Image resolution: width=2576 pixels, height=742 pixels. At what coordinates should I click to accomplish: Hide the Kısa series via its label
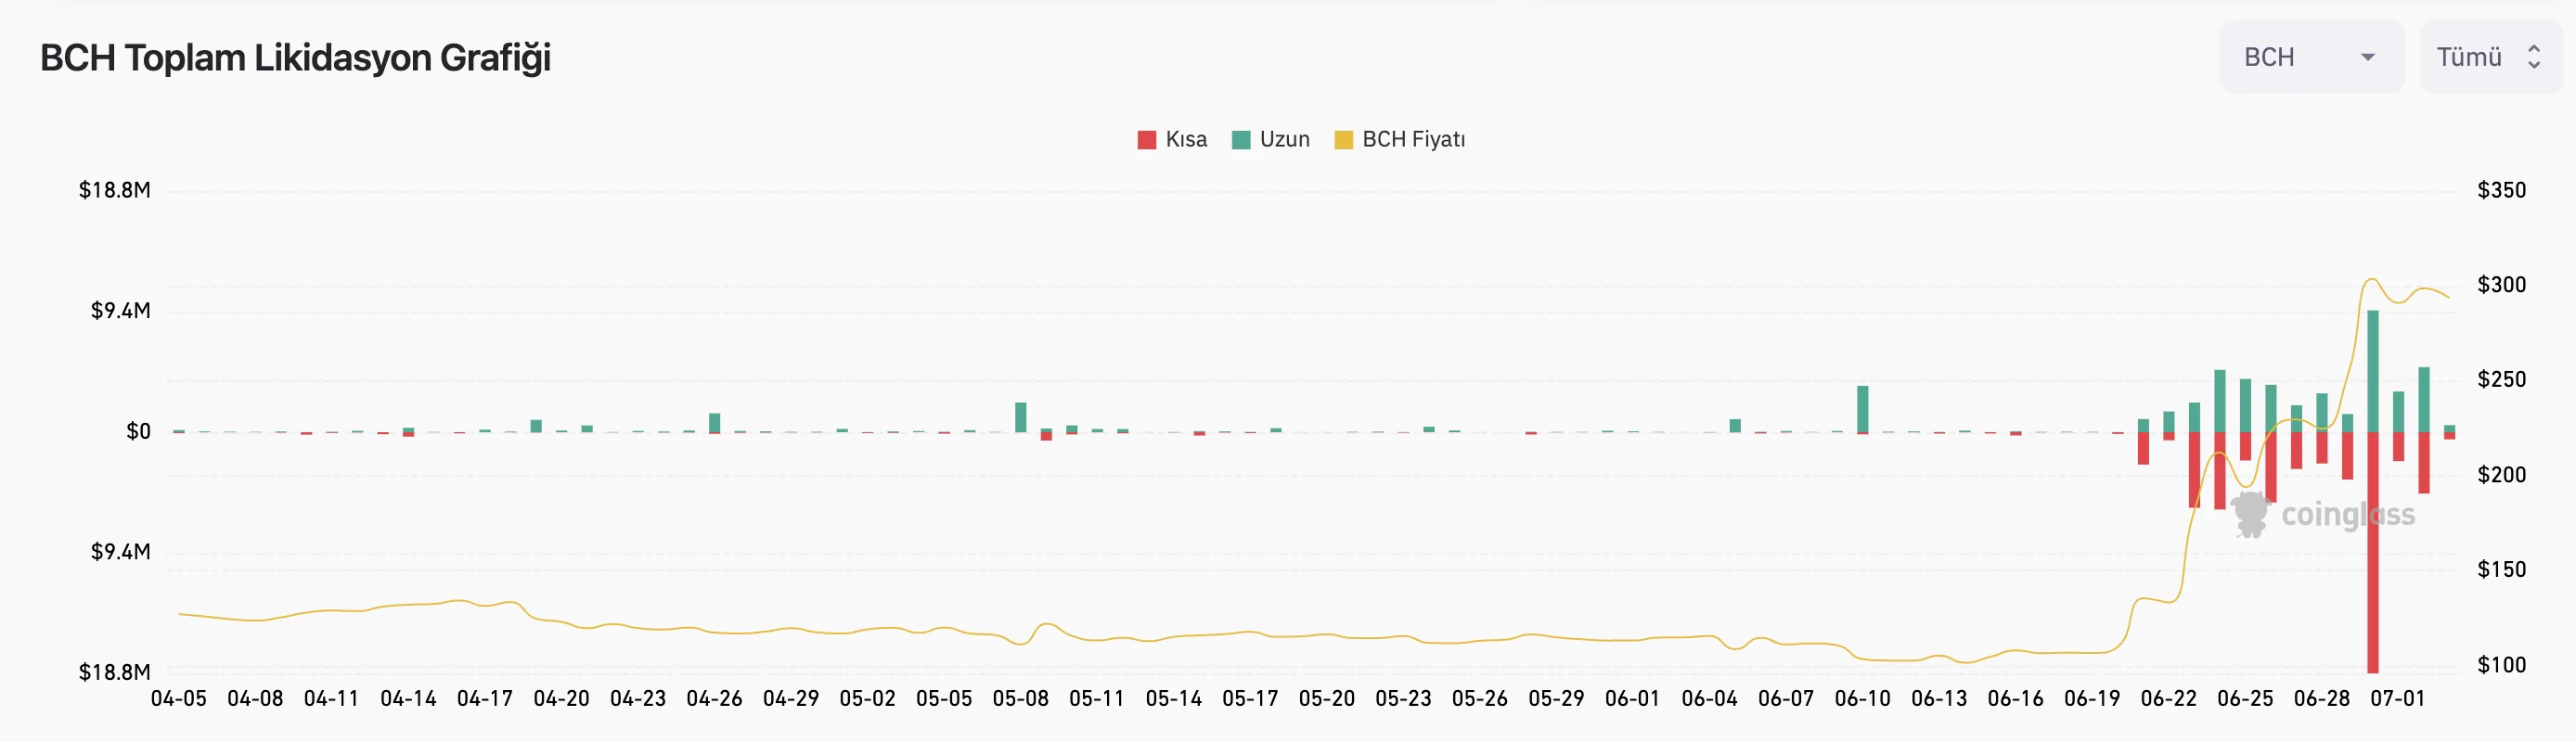[x=1186, y=140]
